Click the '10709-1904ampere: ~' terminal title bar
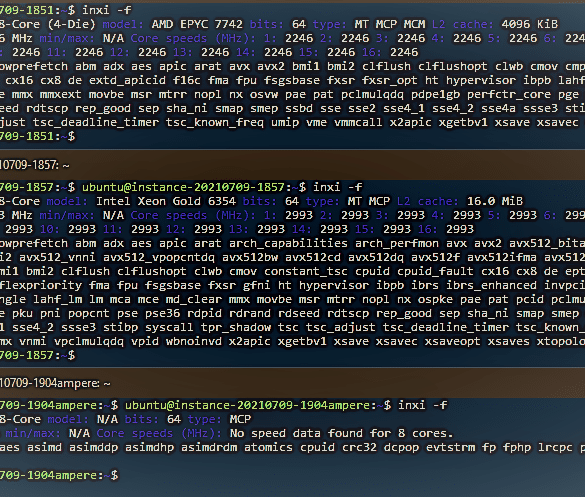This screenshot has width=585, height=497. [x=292, y=383]
